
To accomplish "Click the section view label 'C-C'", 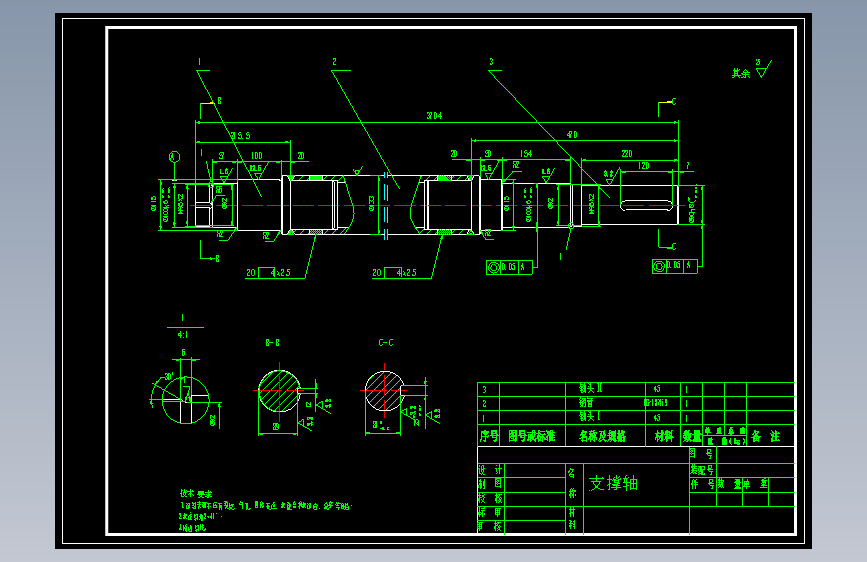I will (386, 343).
